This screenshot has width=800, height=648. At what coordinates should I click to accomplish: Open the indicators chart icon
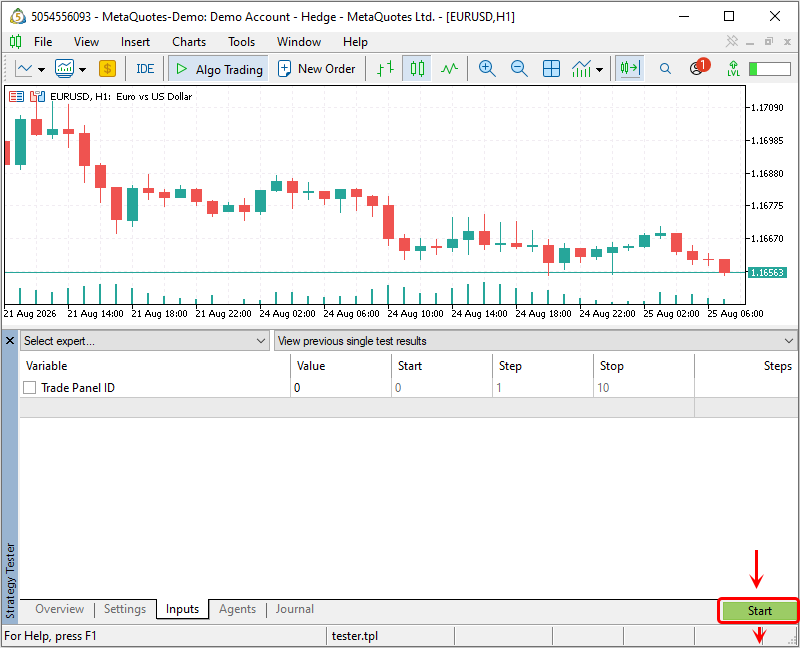point(65,68)
